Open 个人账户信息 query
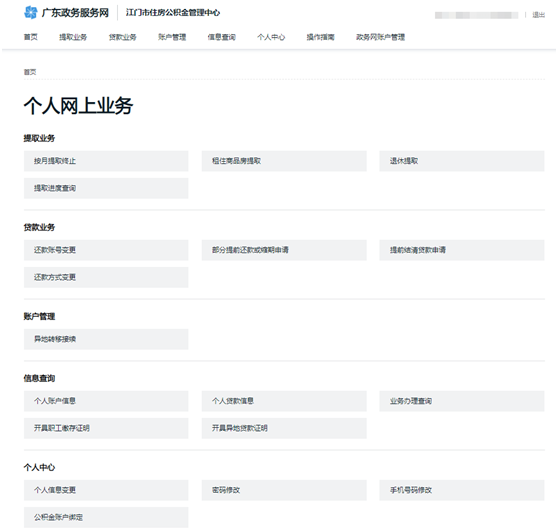The width and height of the screenshot is (558, 531). (106, 401)
